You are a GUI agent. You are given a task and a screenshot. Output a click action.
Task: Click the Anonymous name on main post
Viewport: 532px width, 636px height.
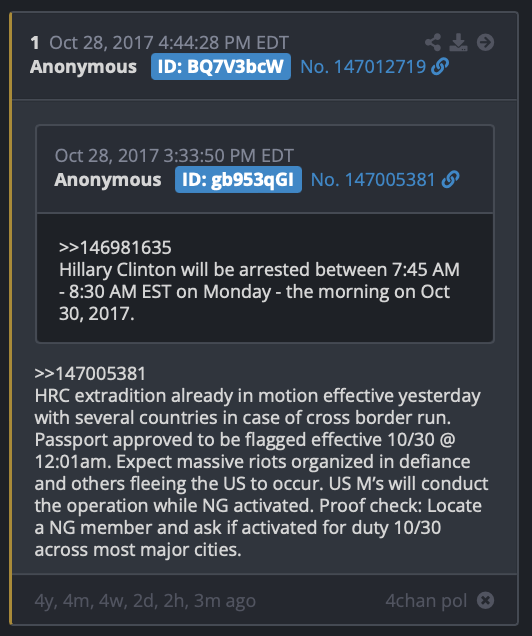coord(83,67)
